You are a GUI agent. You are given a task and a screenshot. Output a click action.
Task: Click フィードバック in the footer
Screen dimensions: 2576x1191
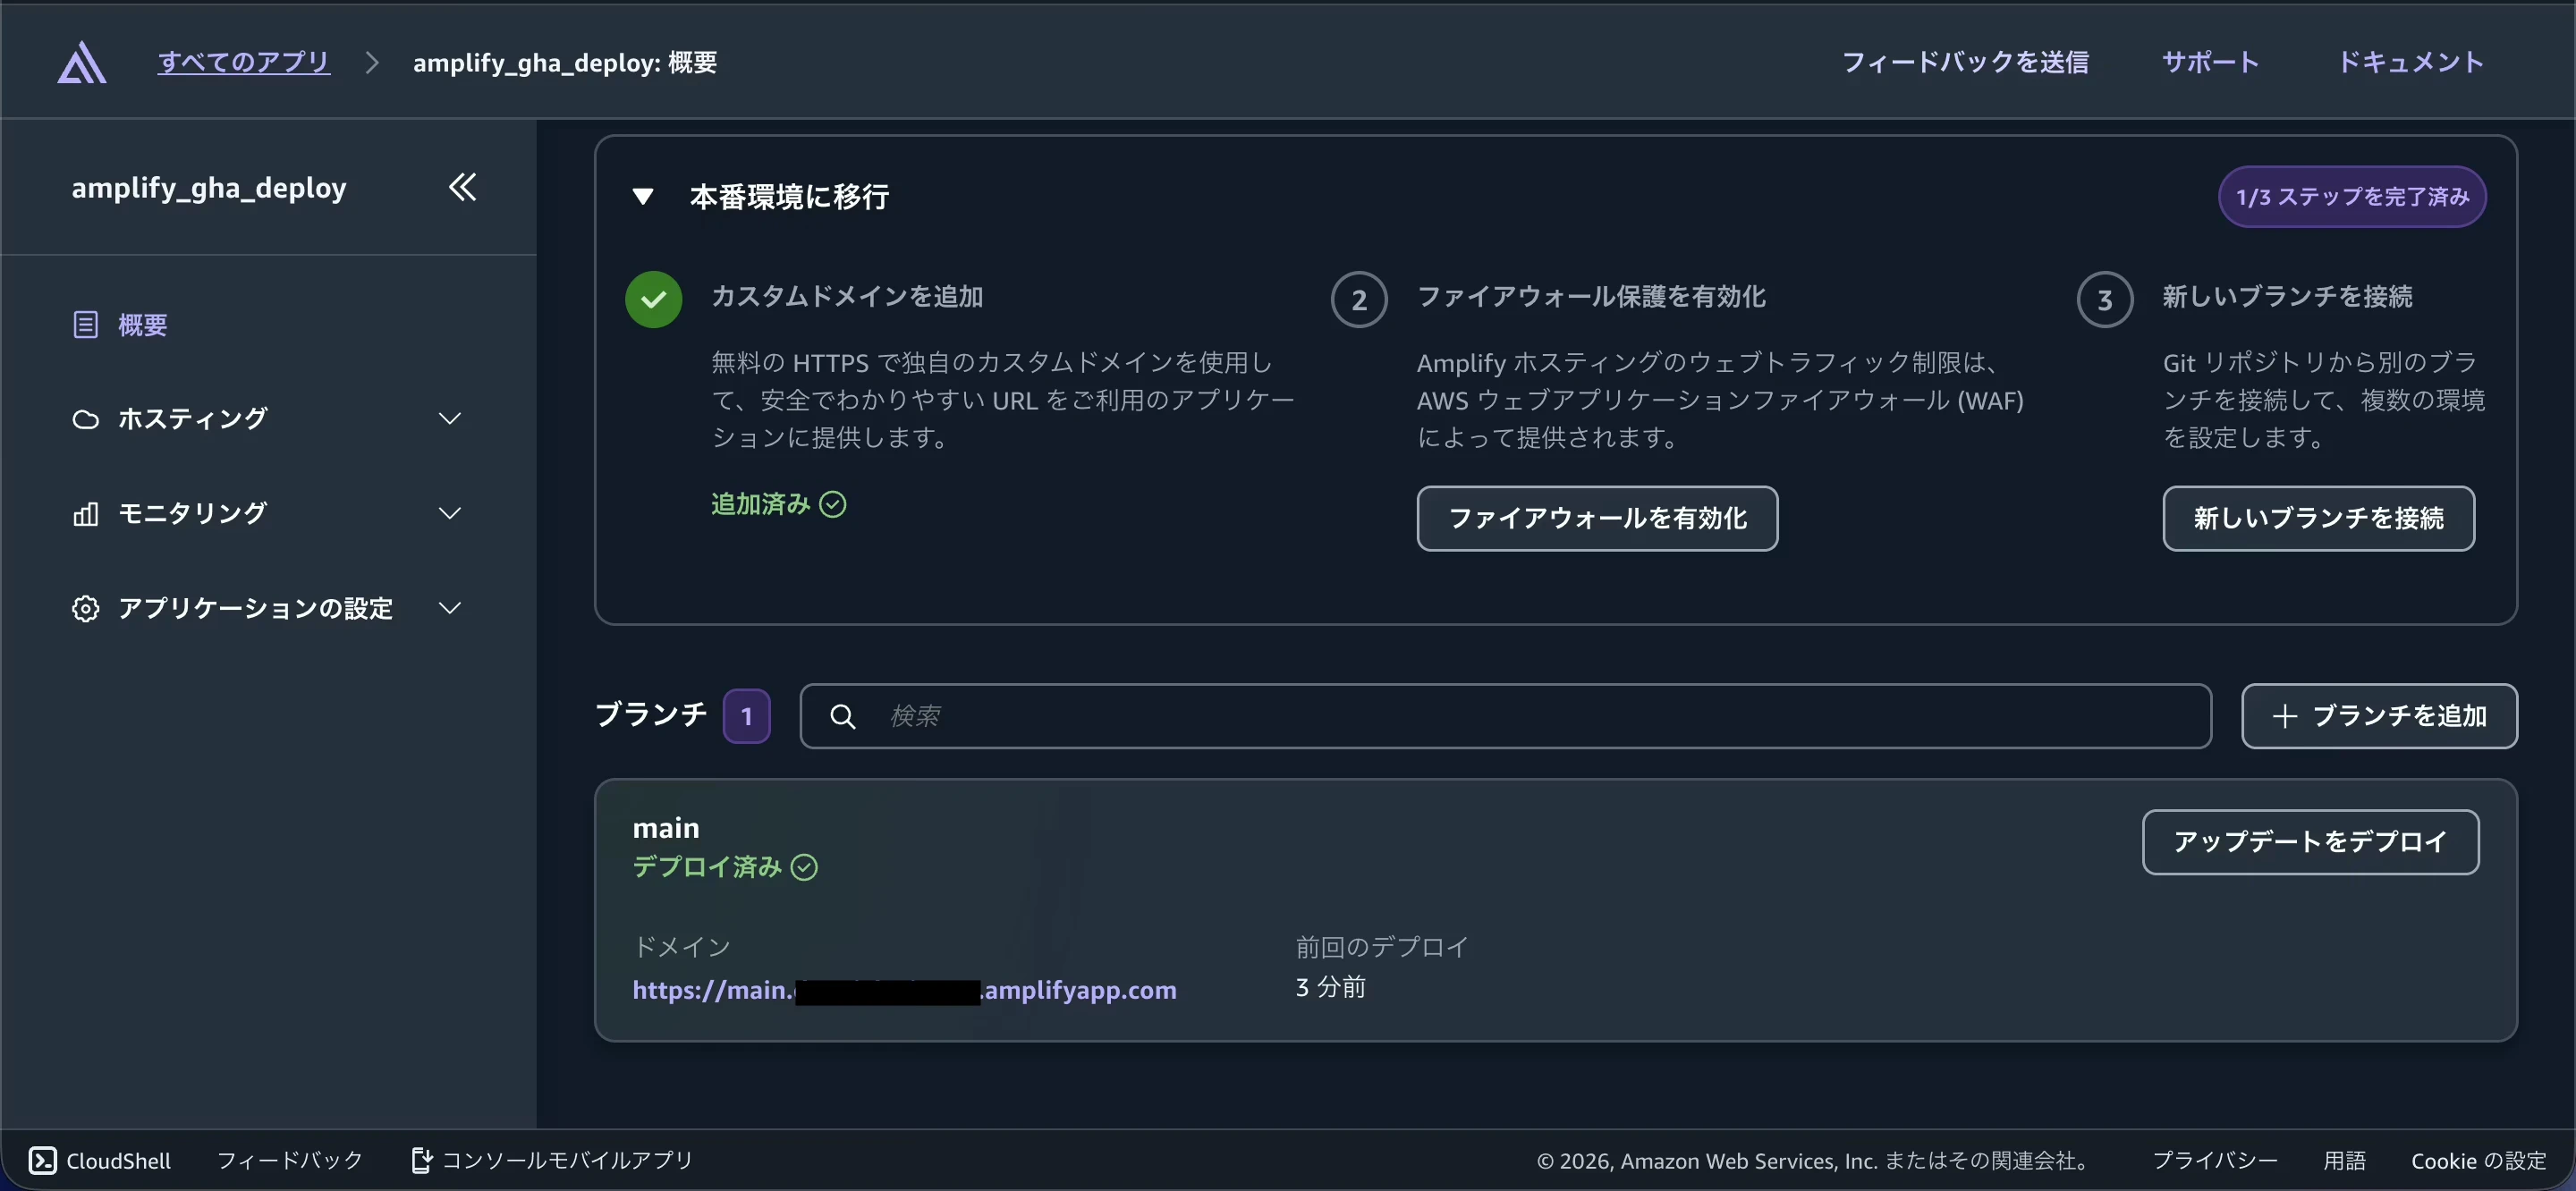(290, 1160)
